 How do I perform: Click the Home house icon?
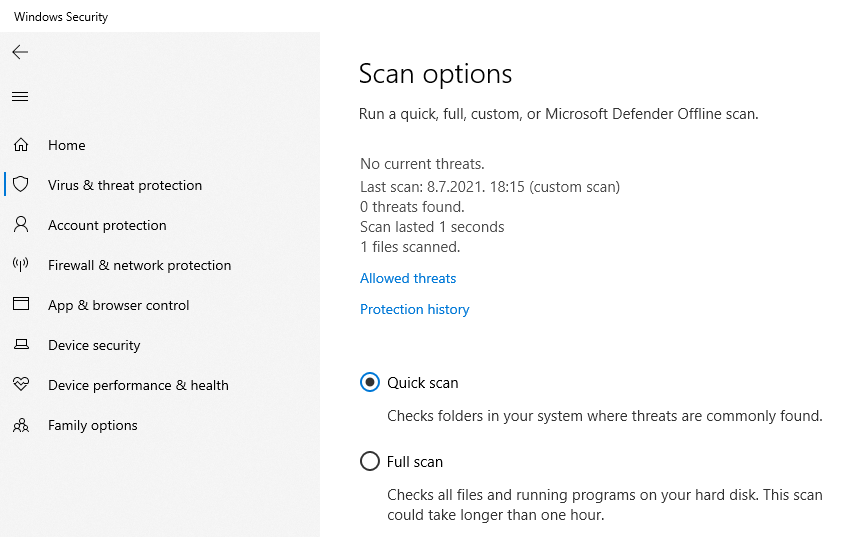(21, 145)
